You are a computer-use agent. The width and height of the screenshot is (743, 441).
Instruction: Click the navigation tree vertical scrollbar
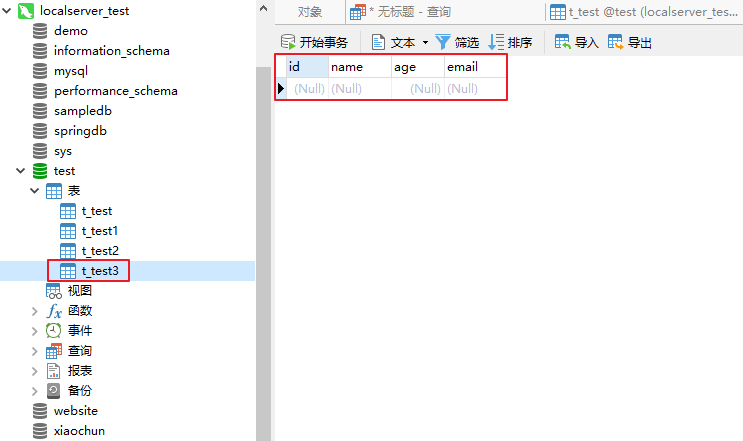coord(263,253)
